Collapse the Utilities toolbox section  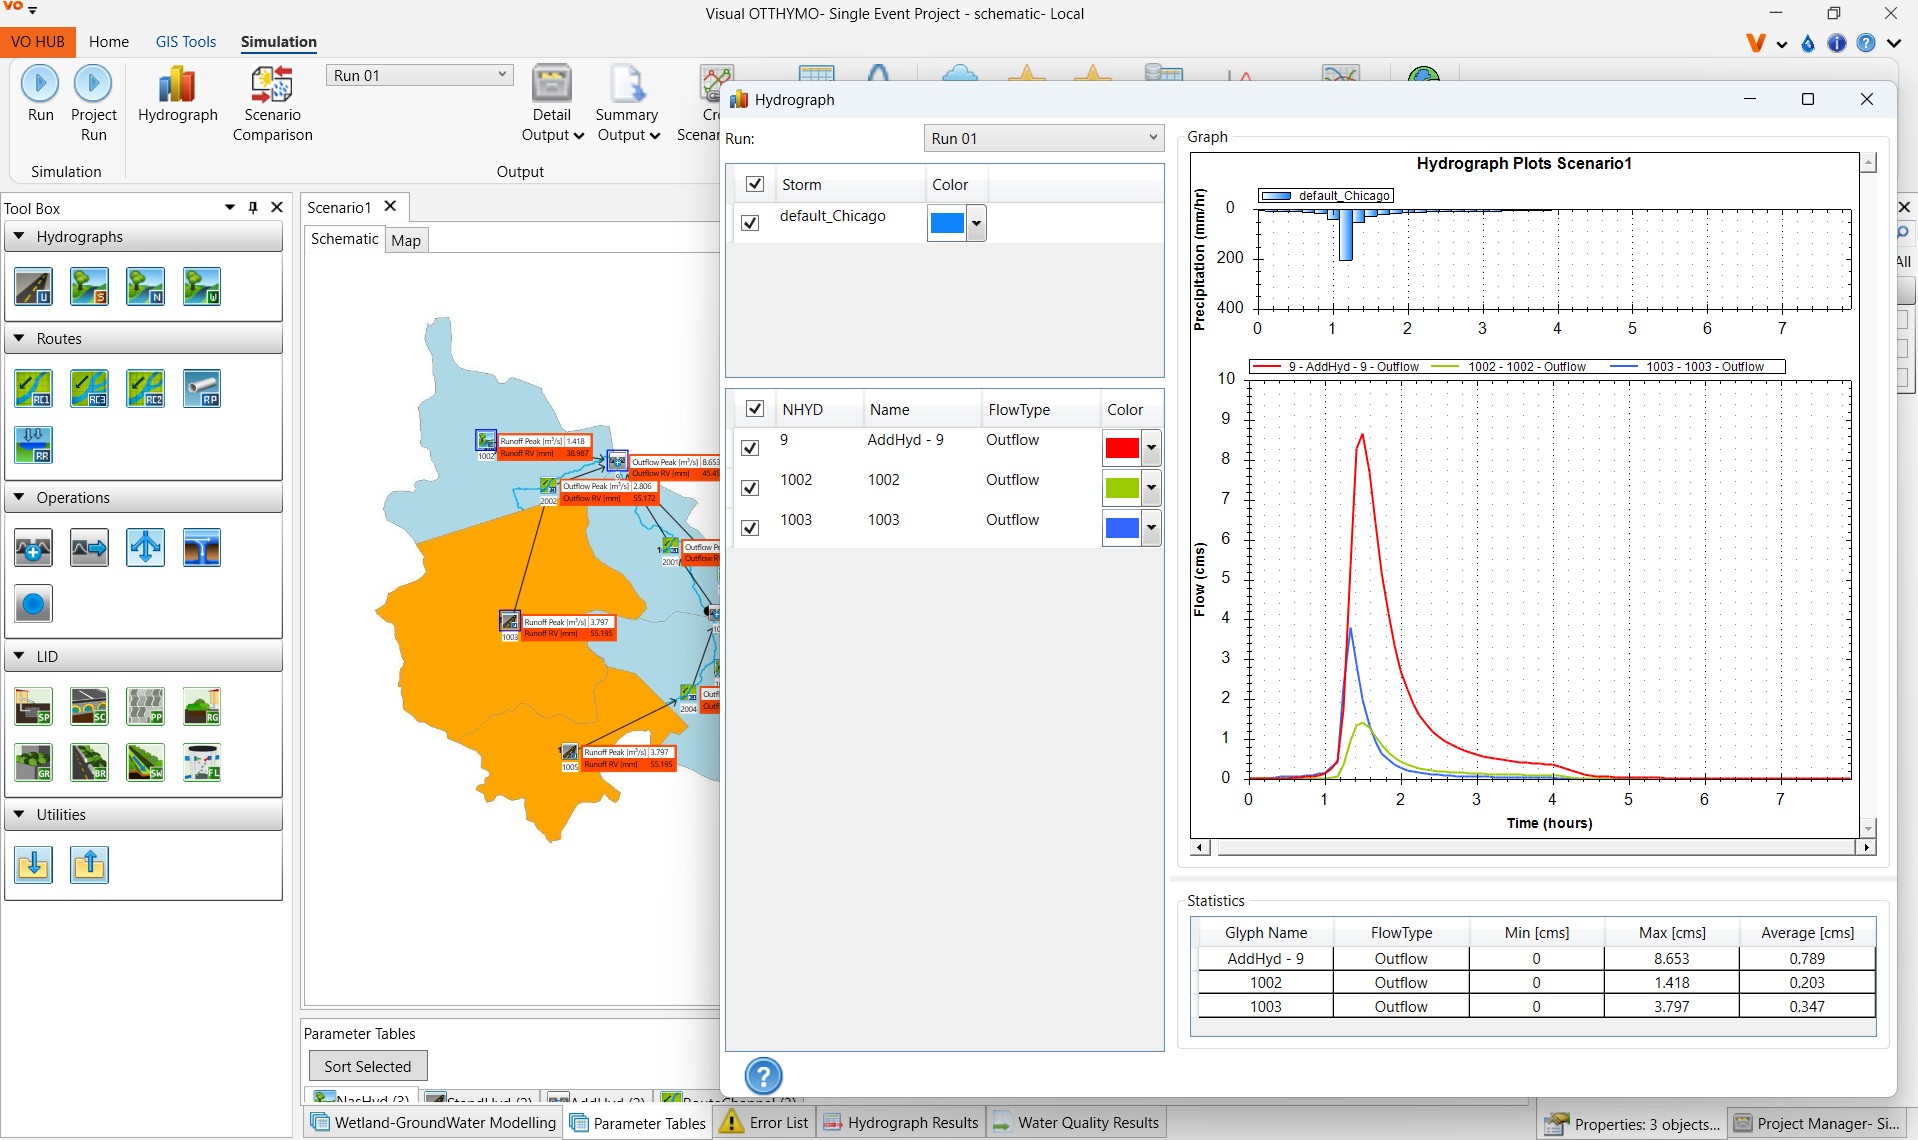coord(19,815)
